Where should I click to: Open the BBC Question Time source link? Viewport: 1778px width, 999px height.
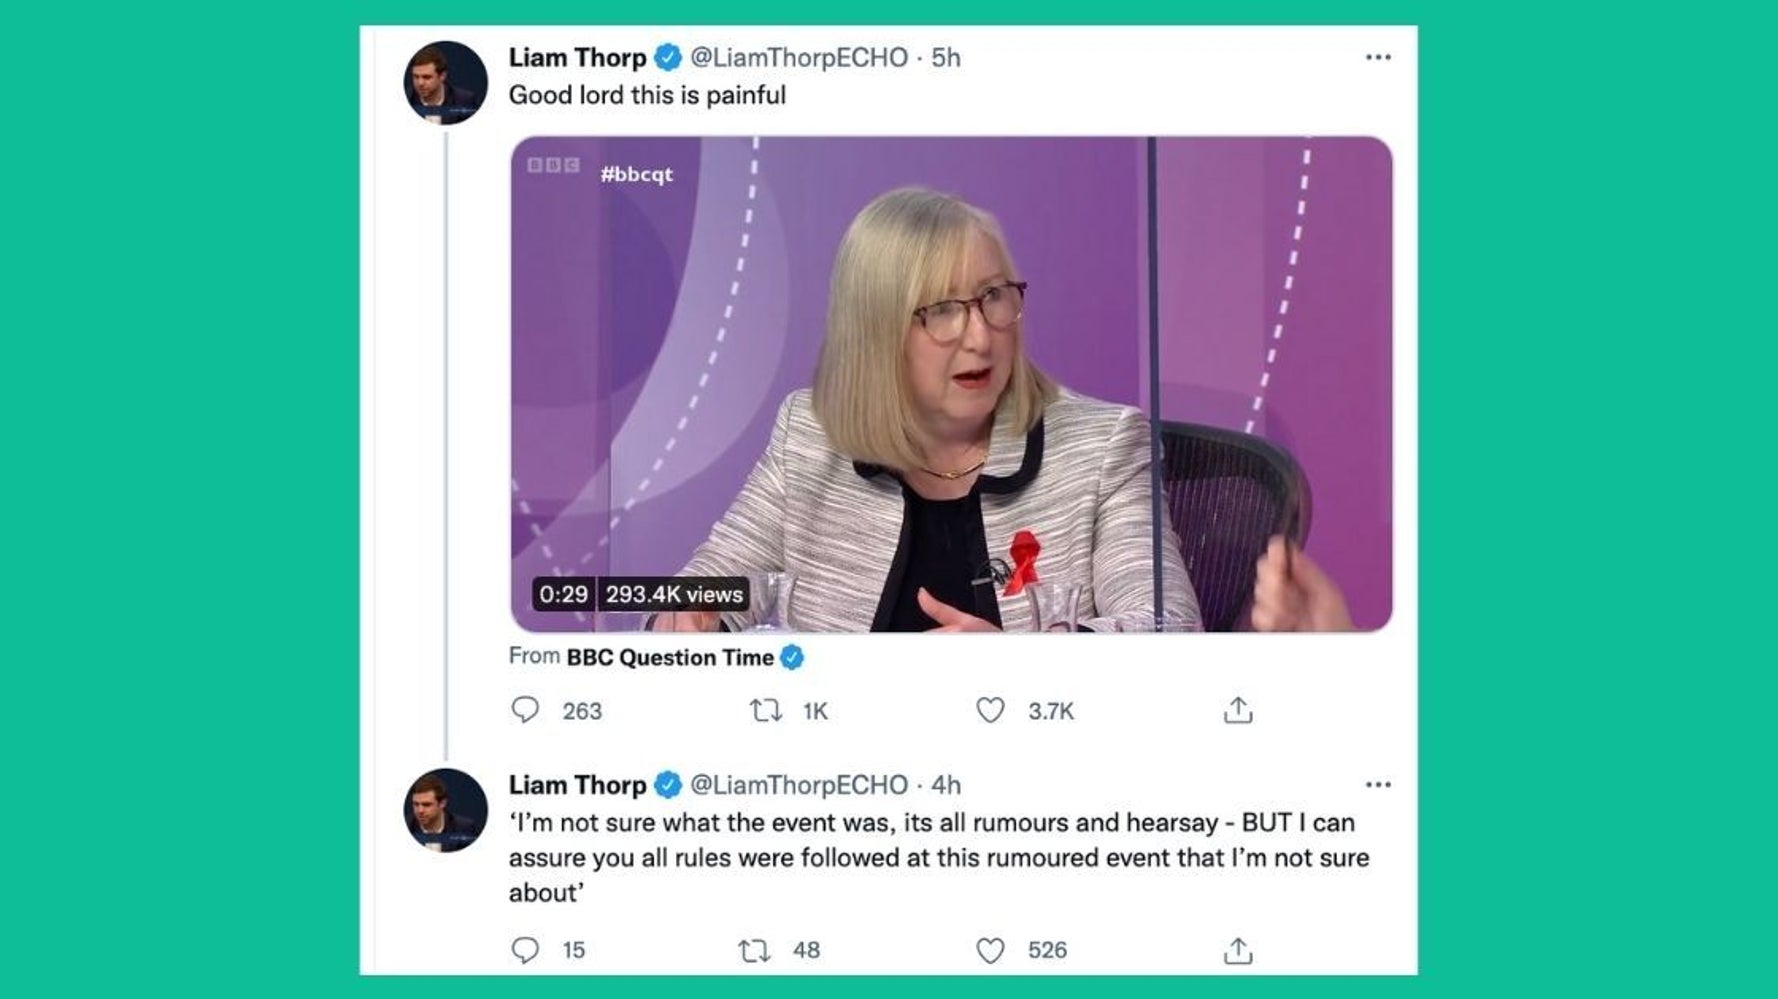(x=670, y=657)
